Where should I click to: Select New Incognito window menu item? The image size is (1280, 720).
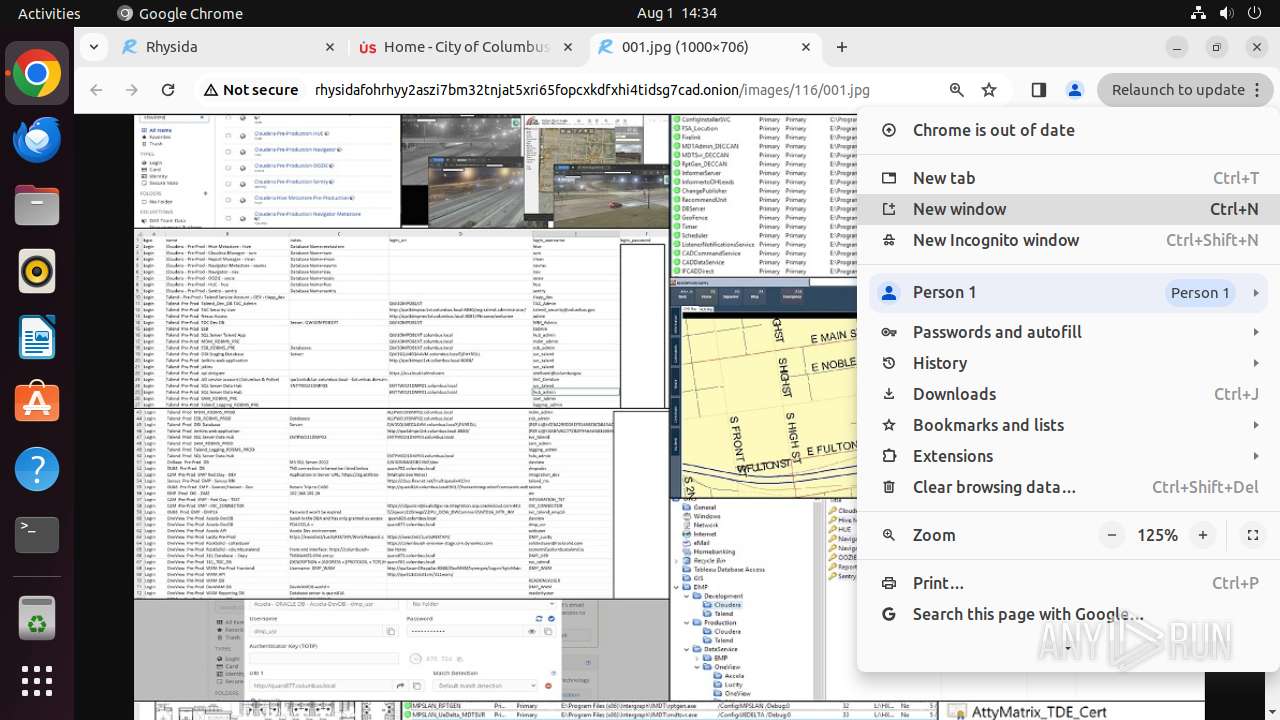pos(1068,240)
